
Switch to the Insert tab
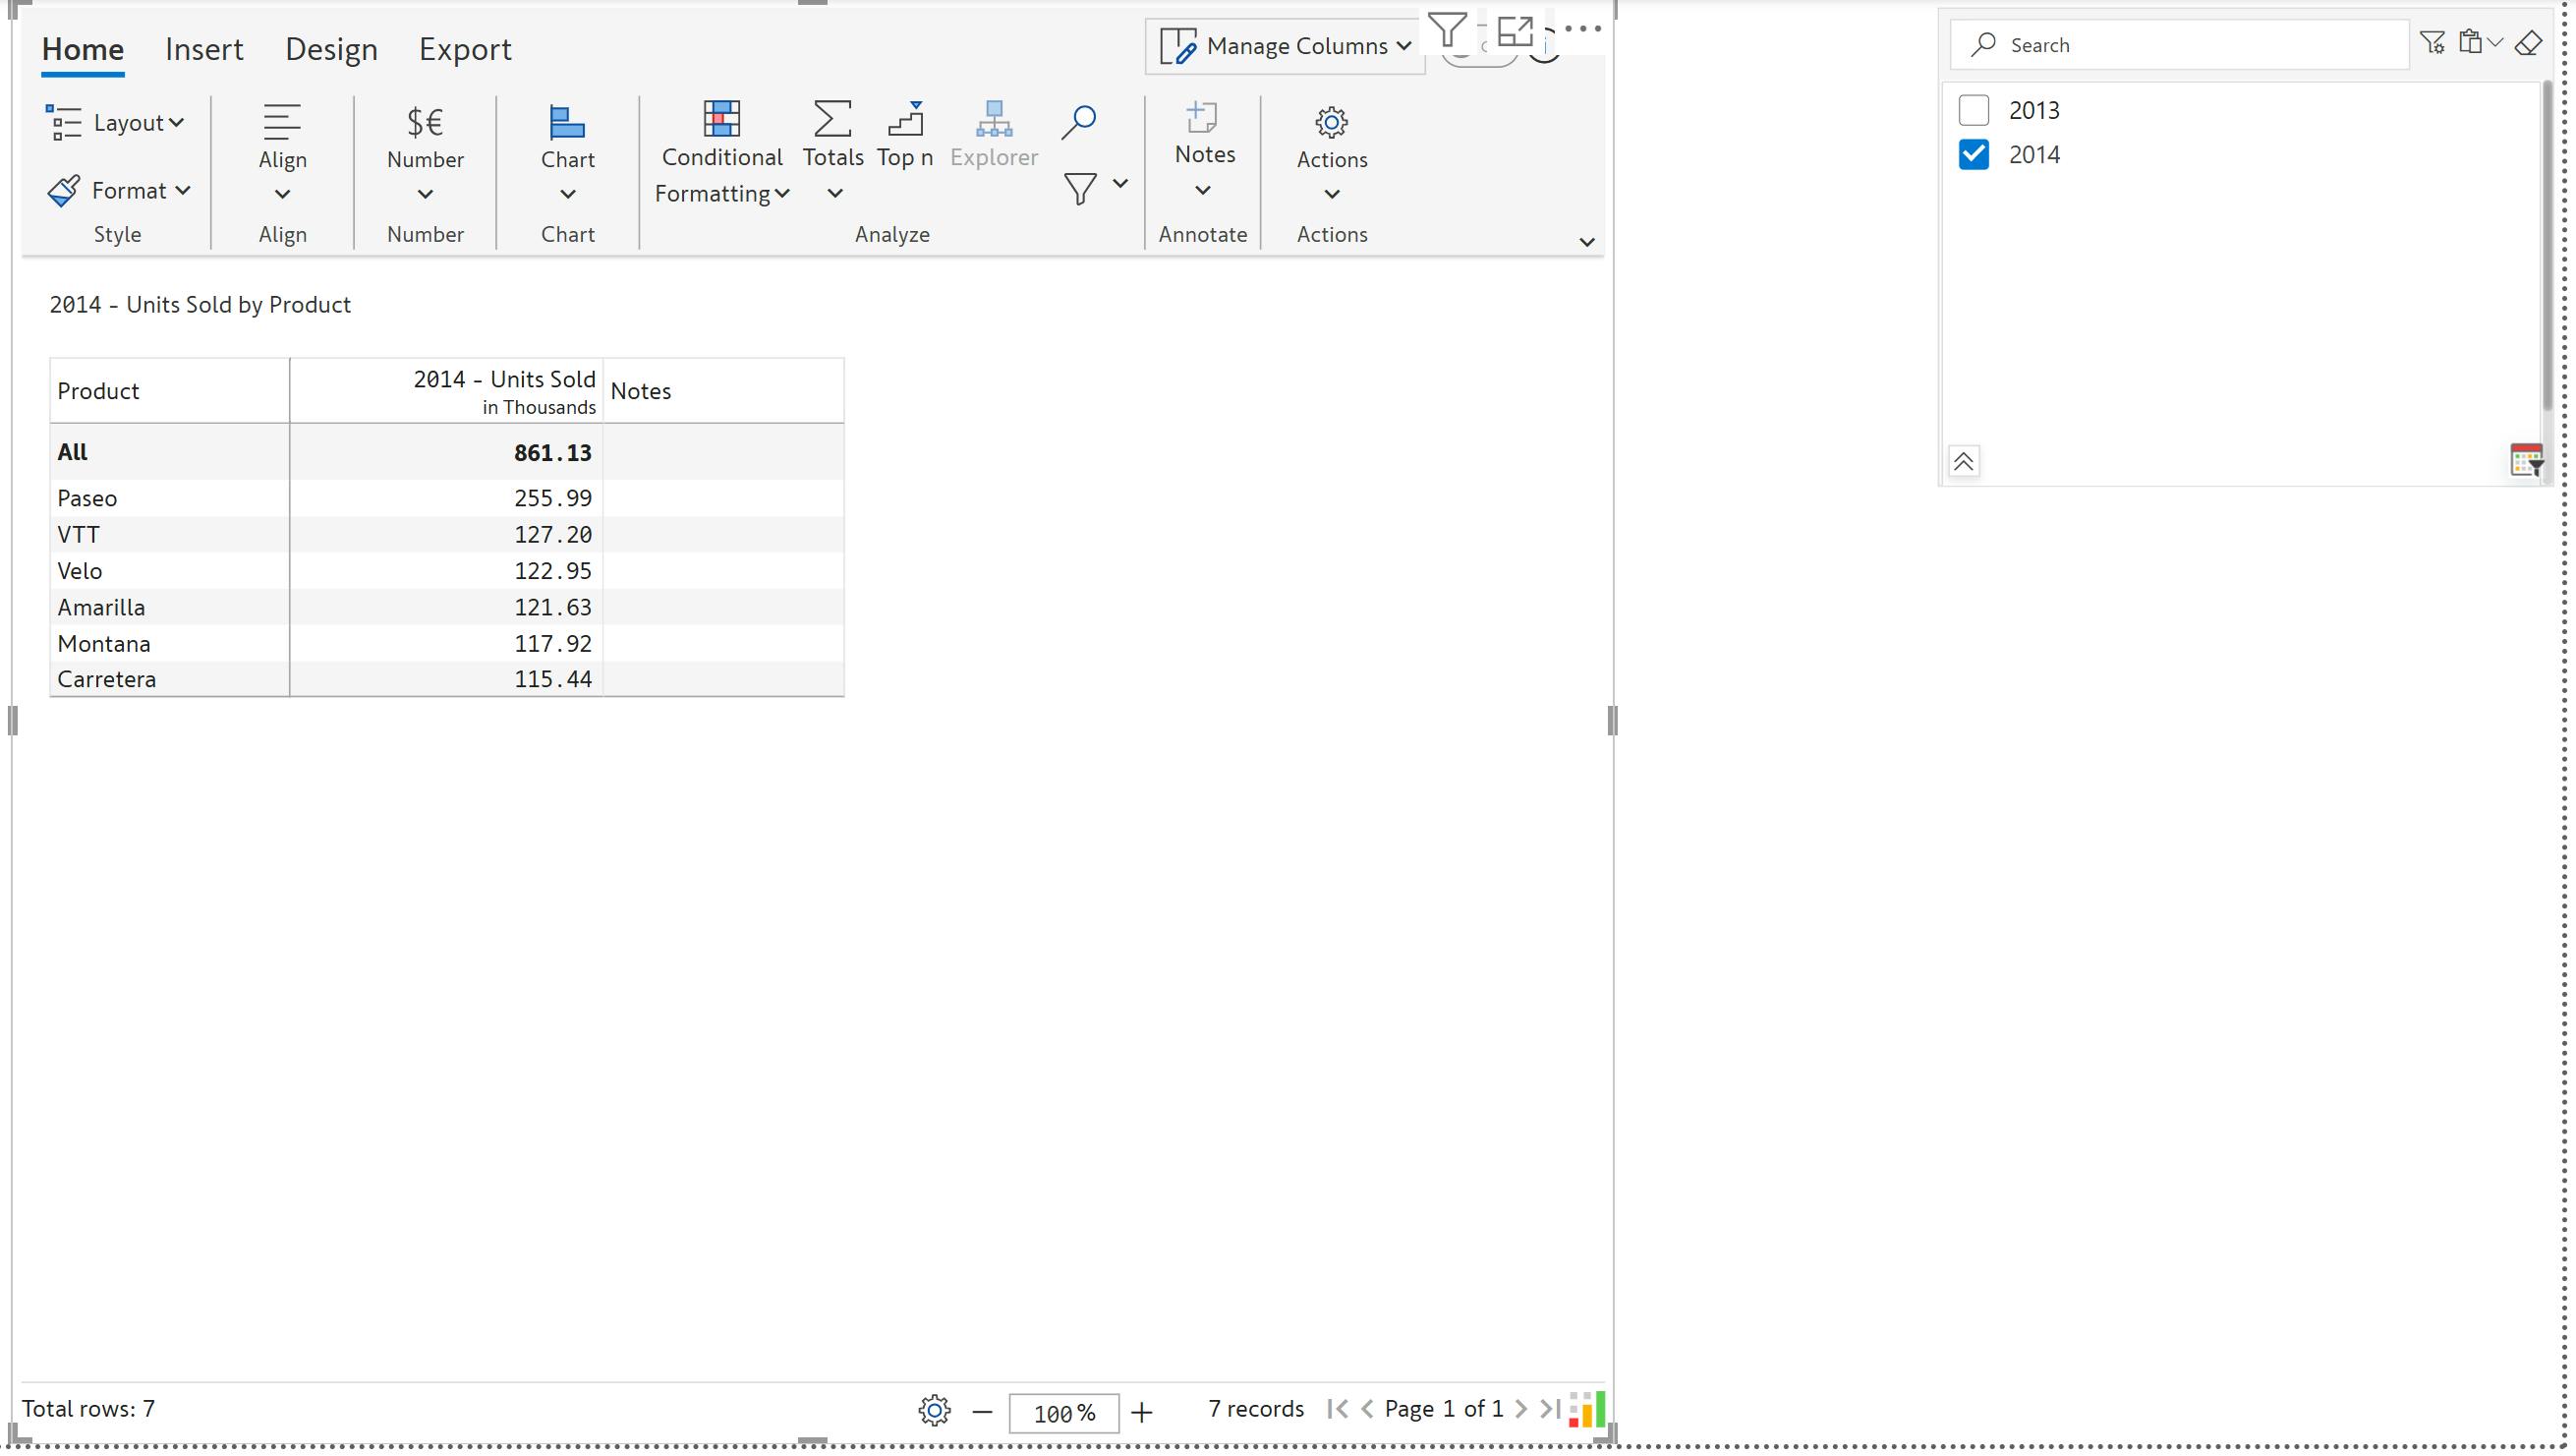(204, 49)
